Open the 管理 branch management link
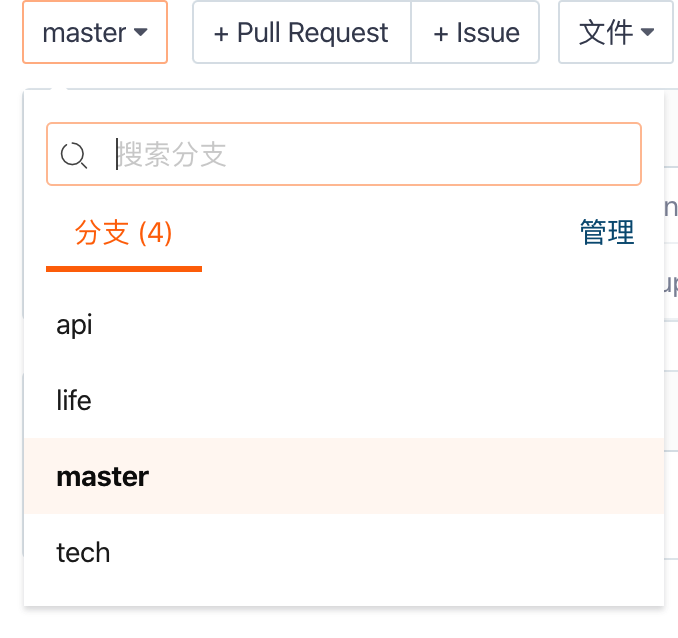The height and width of the screenshot is (638, 678). point(607,233)
